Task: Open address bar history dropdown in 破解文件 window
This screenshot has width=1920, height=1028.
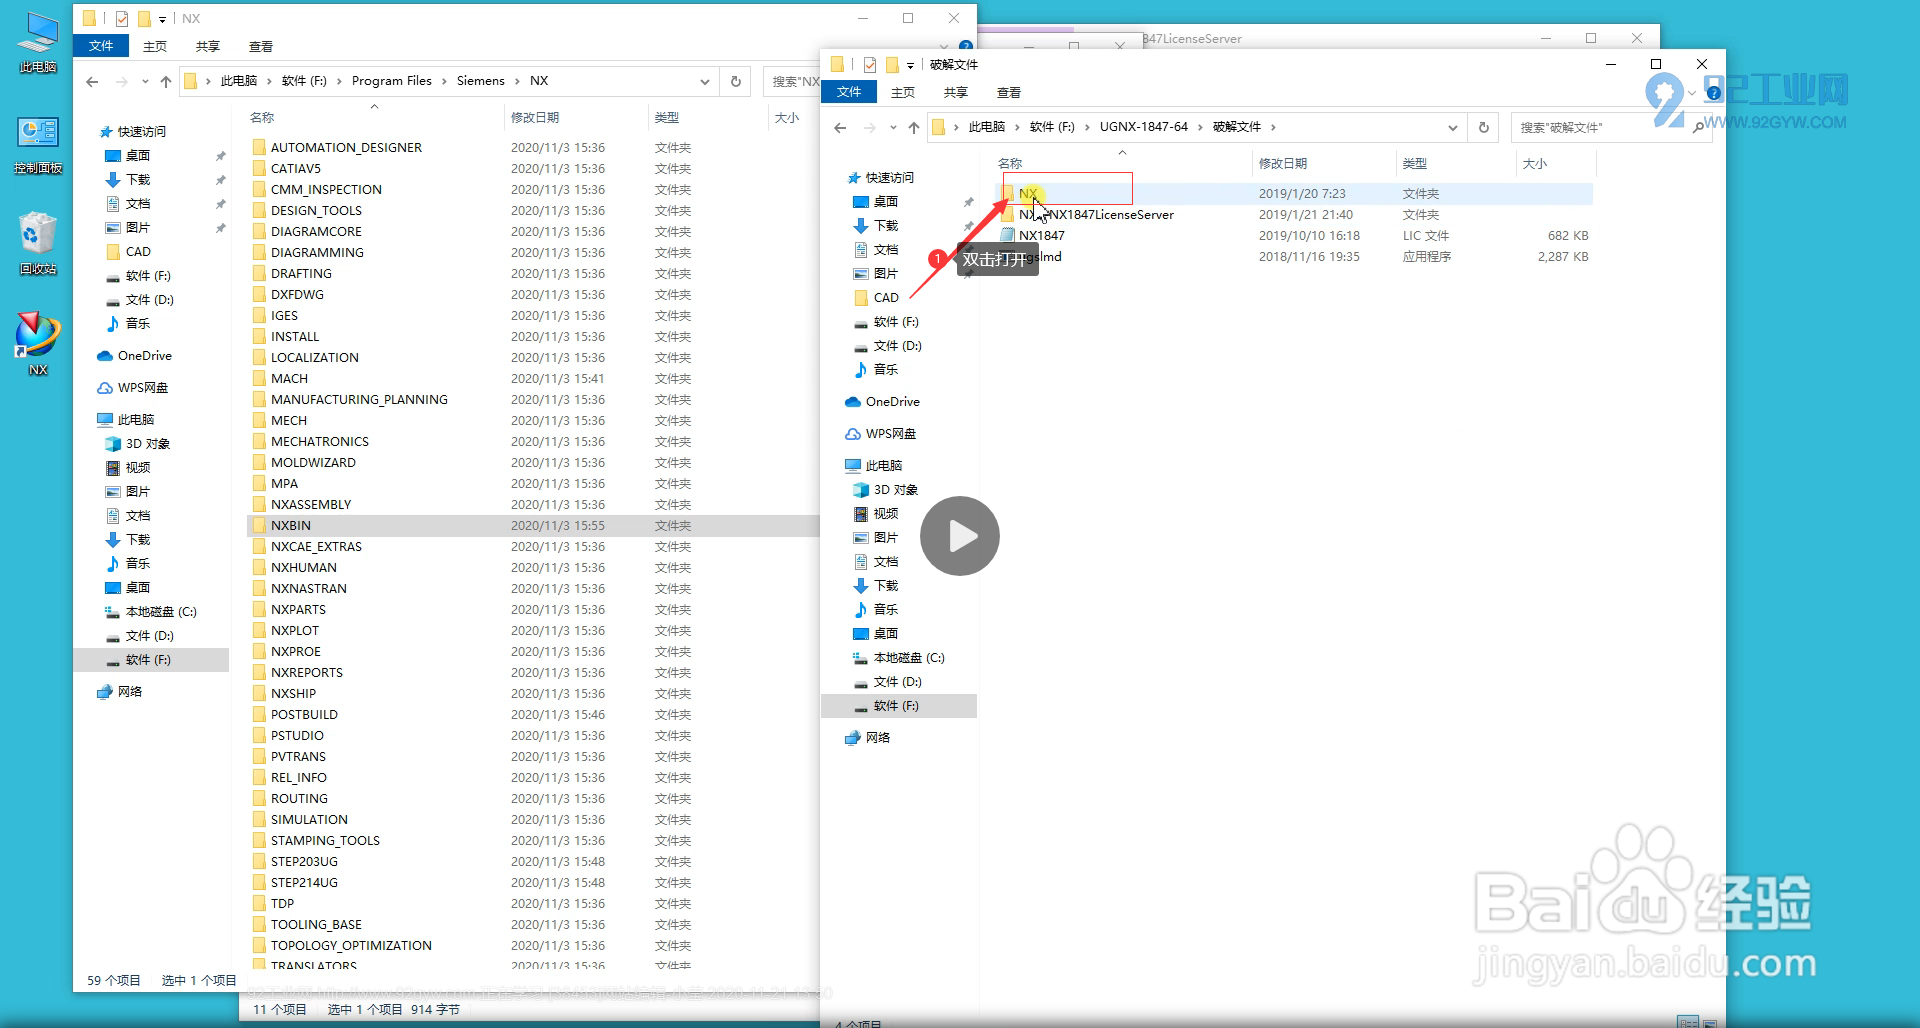Action: point(1453,127)
